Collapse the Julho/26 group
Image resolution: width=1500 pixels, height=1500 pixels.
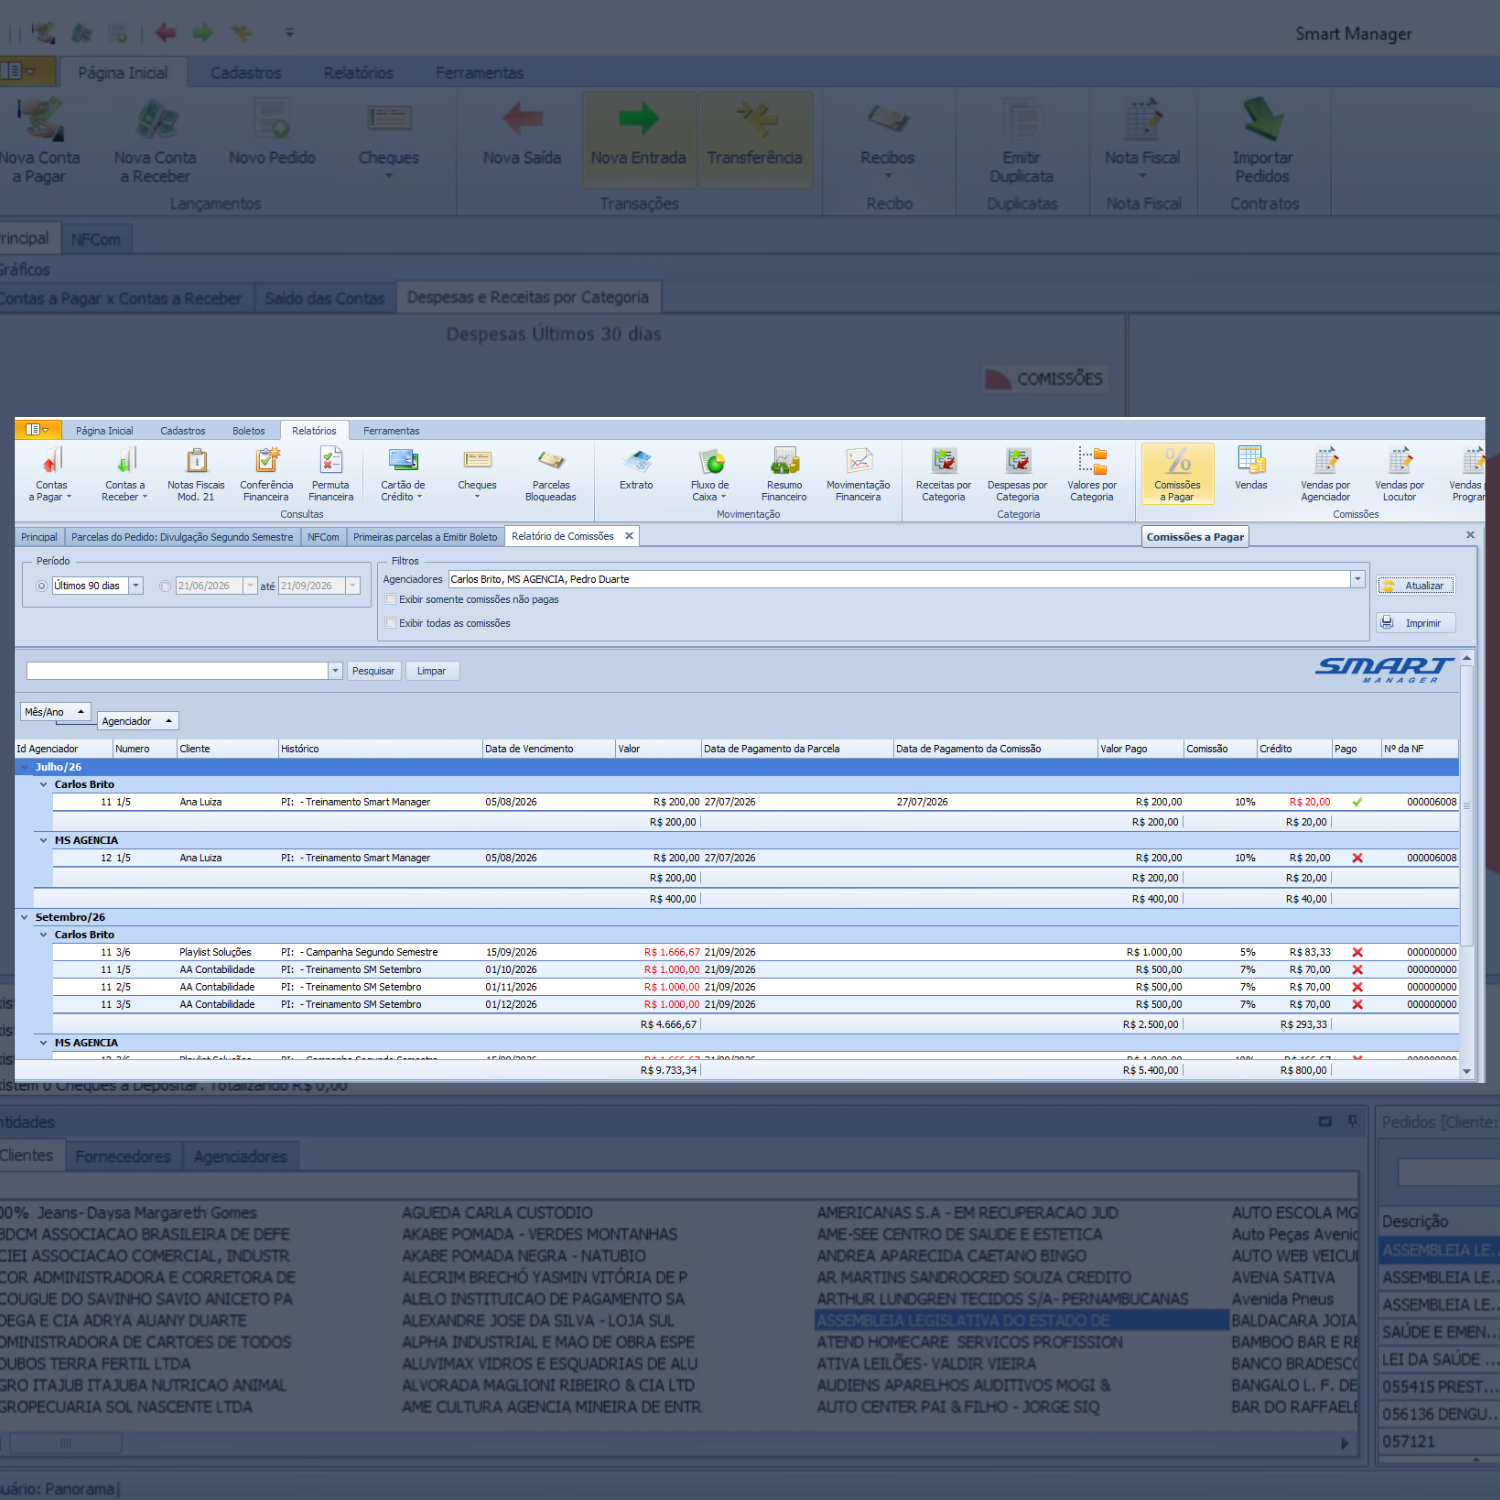[x=24, y=767]
